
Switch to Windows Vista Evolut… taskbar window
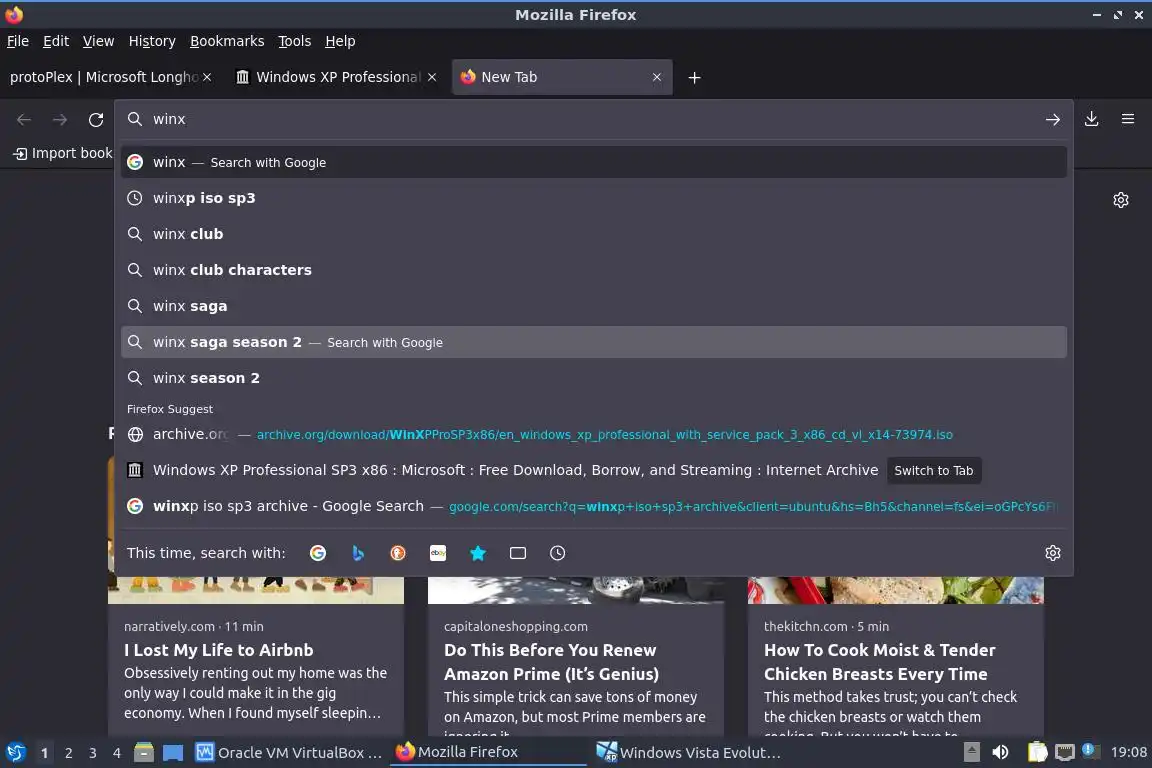[688, 753]
